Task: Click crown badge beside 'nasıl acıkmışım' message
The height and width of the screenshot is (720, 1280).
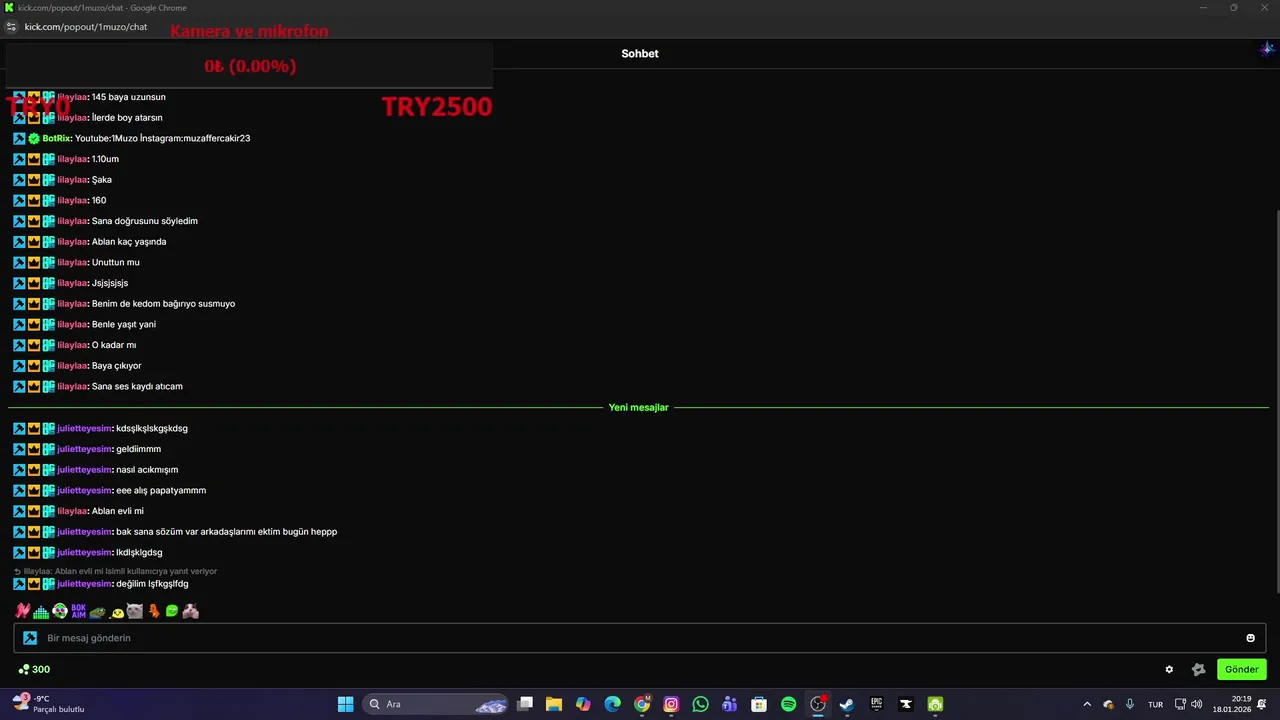Action: (34, 470)
